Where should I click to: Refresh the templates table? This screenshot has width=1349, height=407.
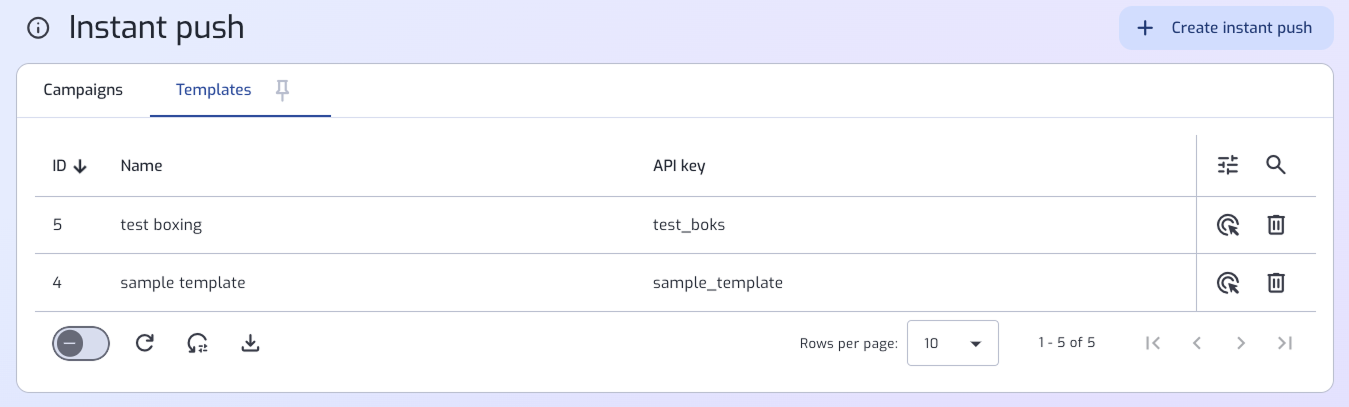click(145, 343)
